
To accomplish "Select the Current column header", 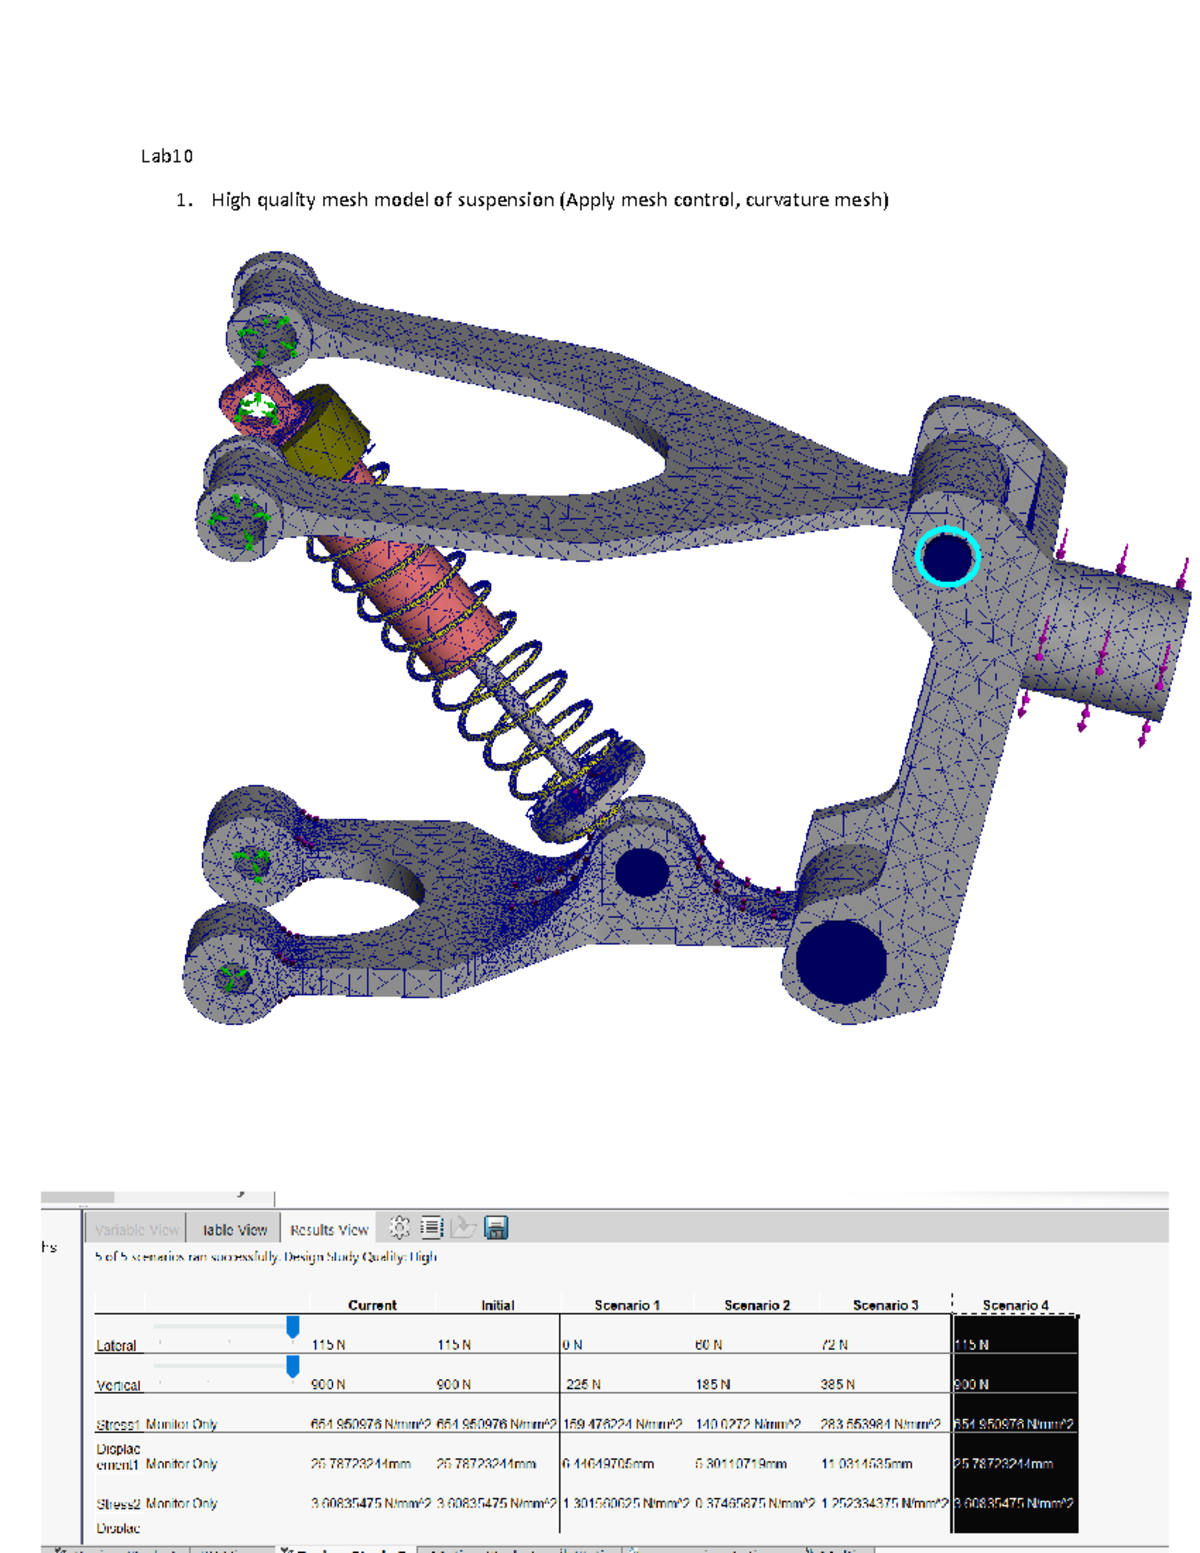I will (x=372, y=1304).
